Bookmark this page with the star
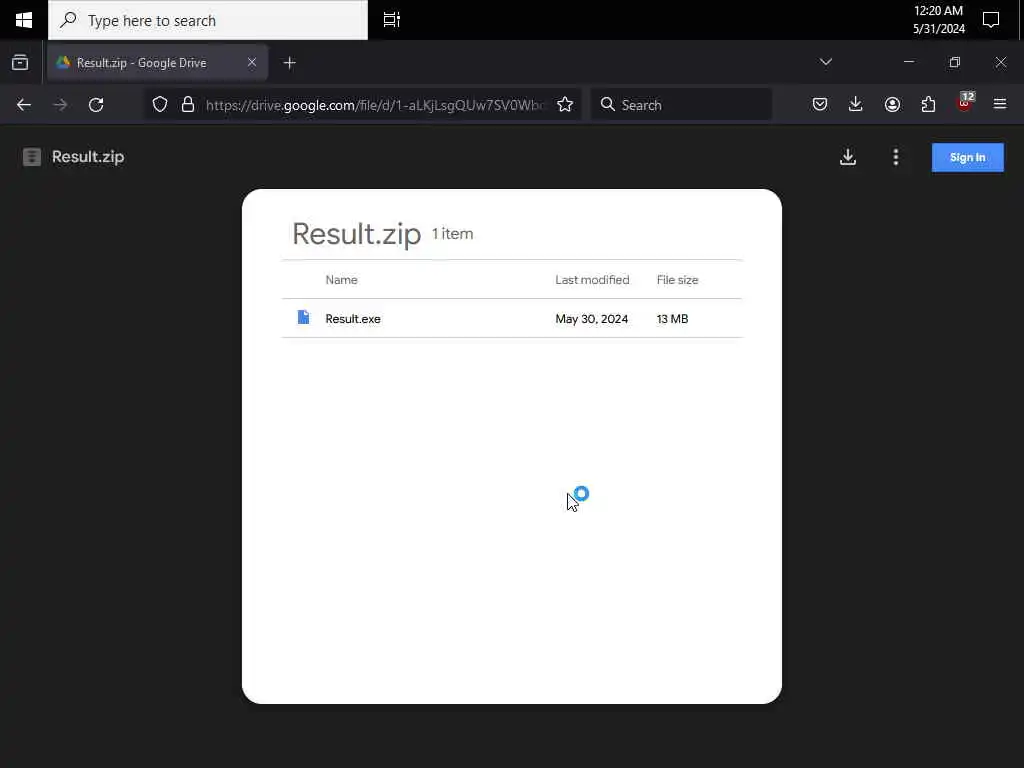This screenshot has width=1024, height=768. [x=565, y=104]
